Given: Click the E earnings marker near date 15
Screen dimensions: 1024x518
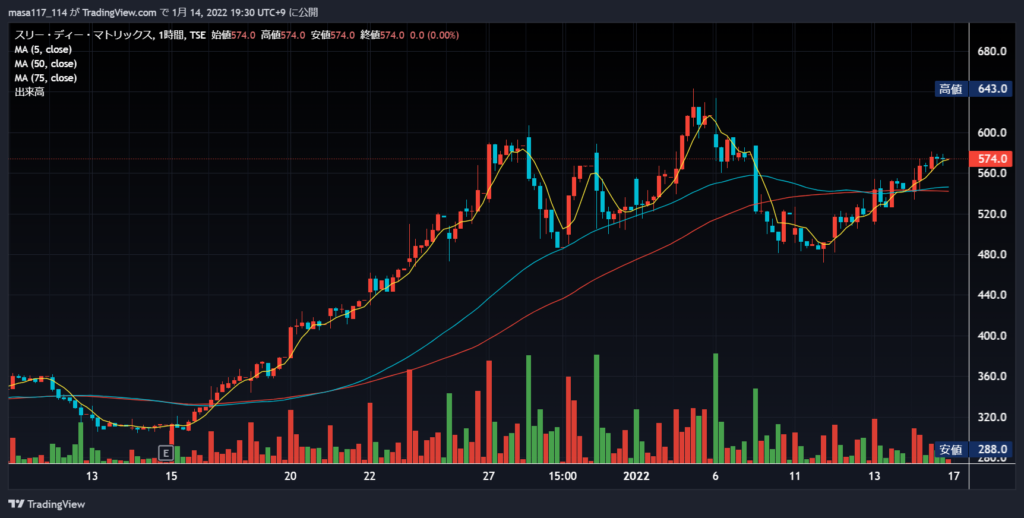Looking at the screenshot, I should point(166,453).
